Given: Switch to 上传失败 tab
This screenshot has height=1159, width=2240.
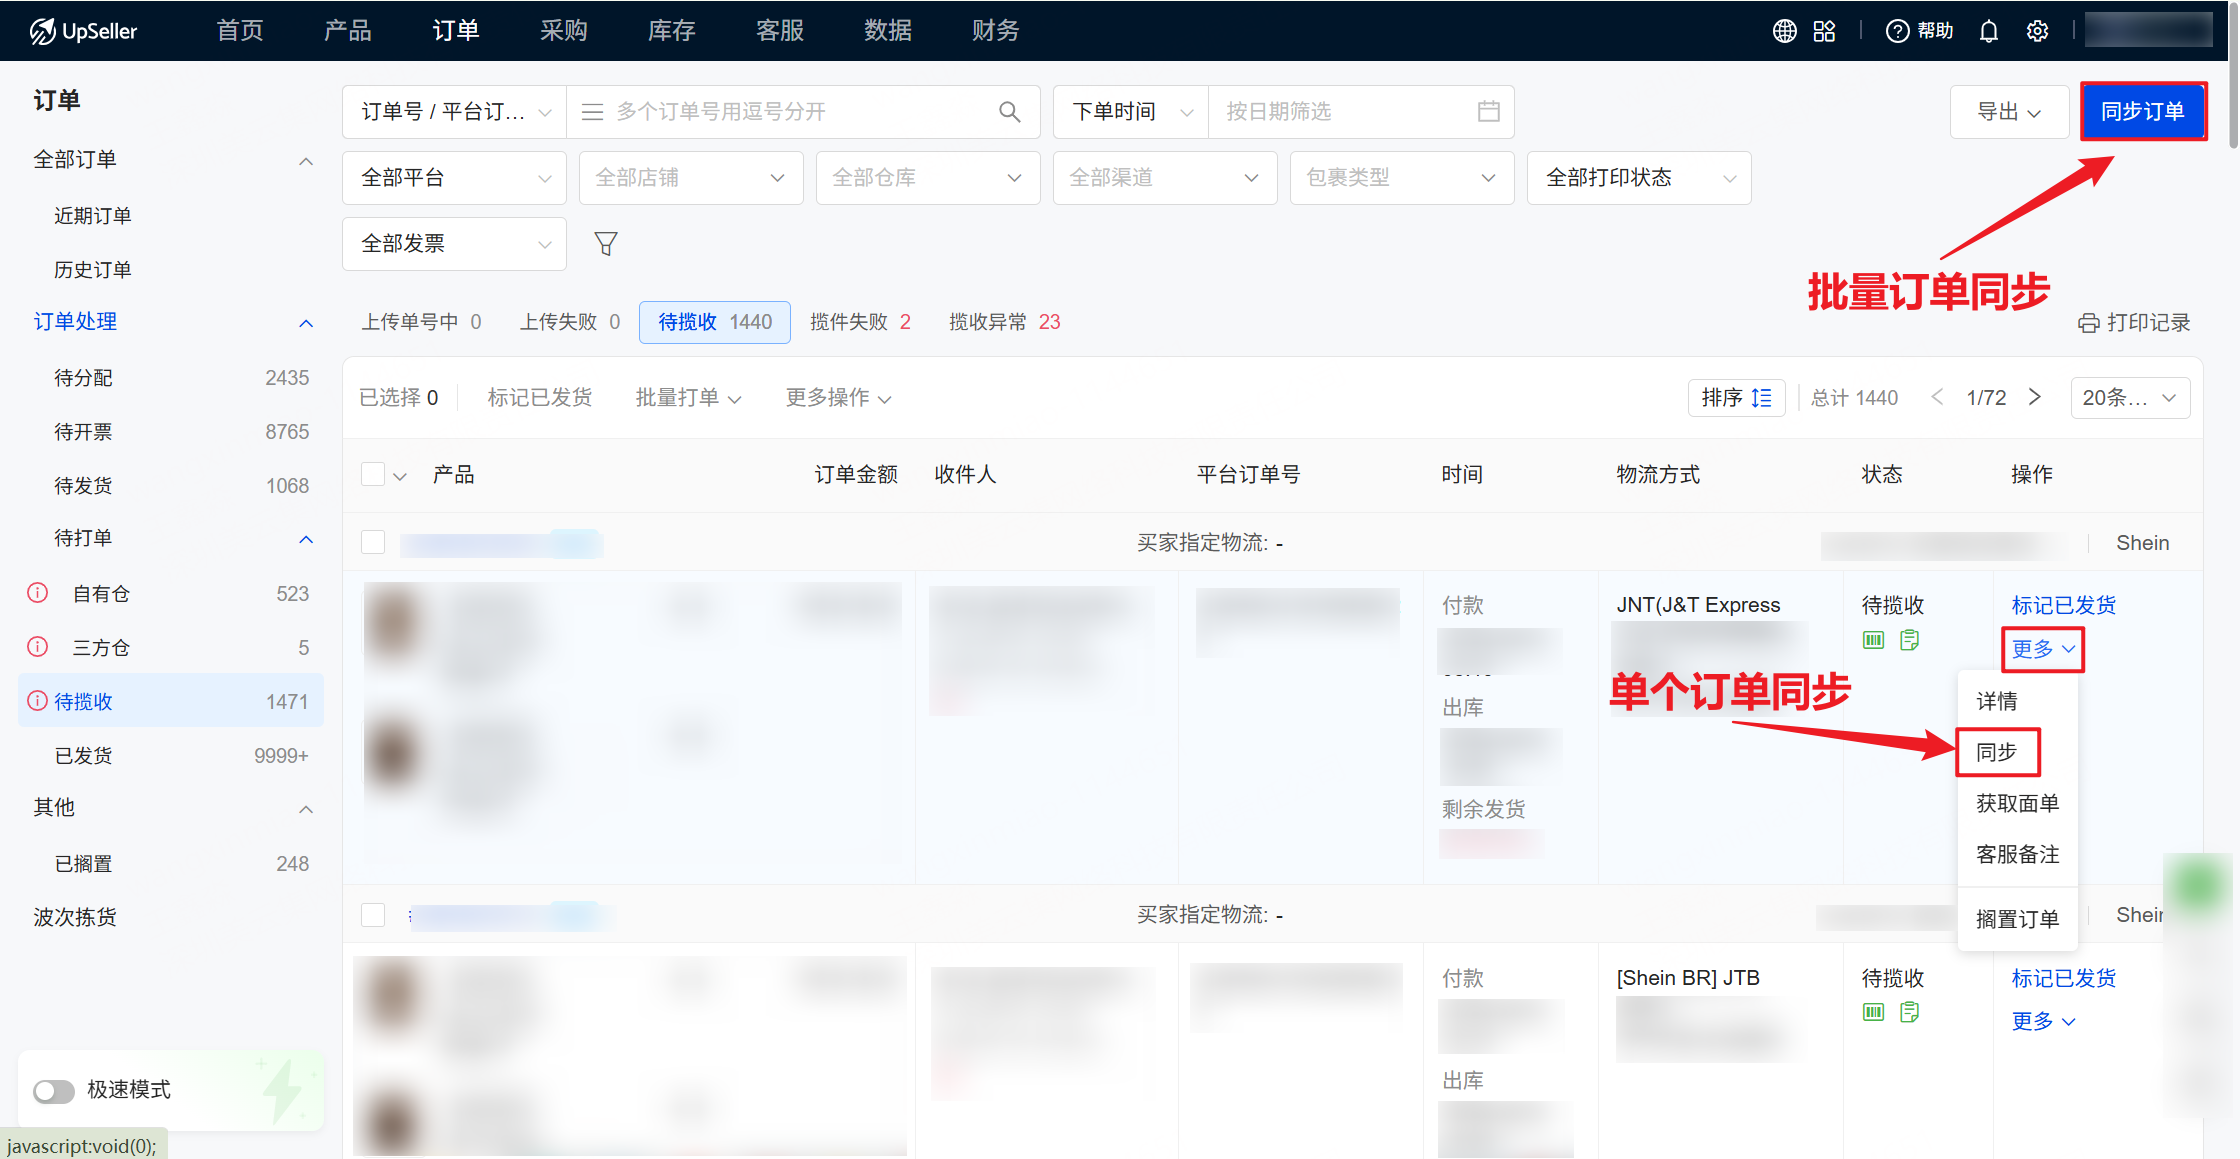Looking at the screenshot, I should pos(570,322).
